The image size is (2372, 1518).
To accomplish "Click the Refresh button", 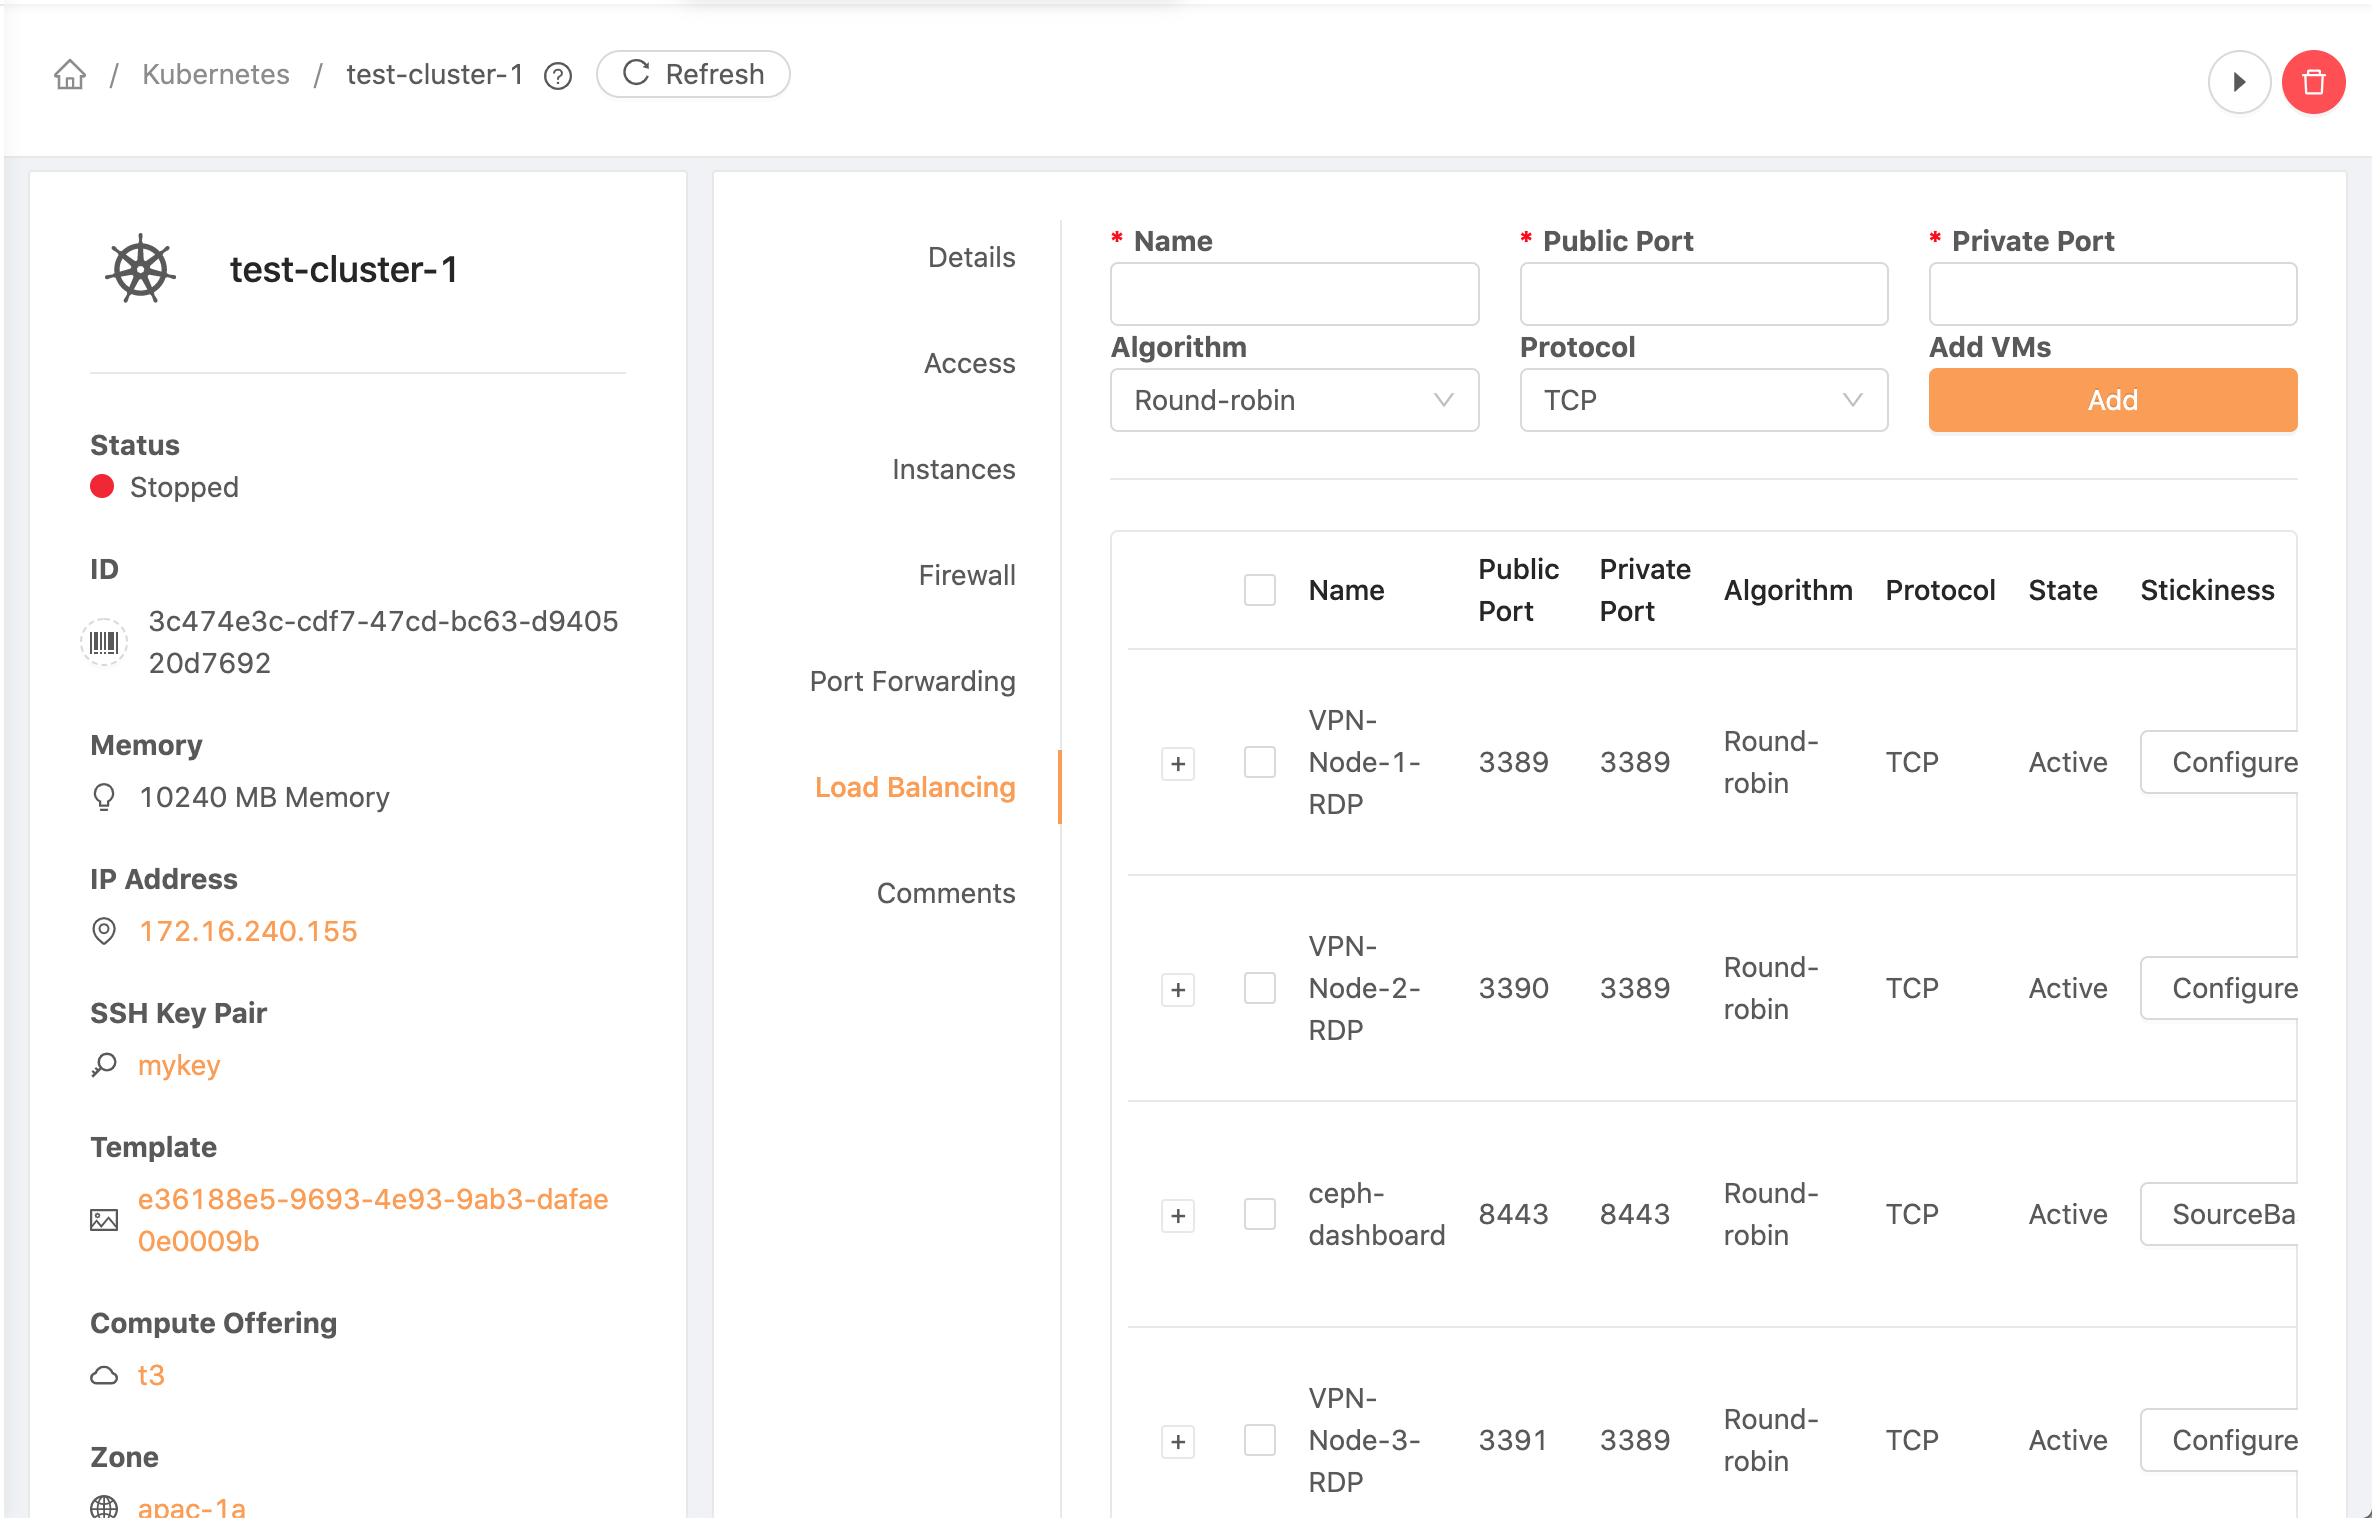I will (x=693, y=75).
